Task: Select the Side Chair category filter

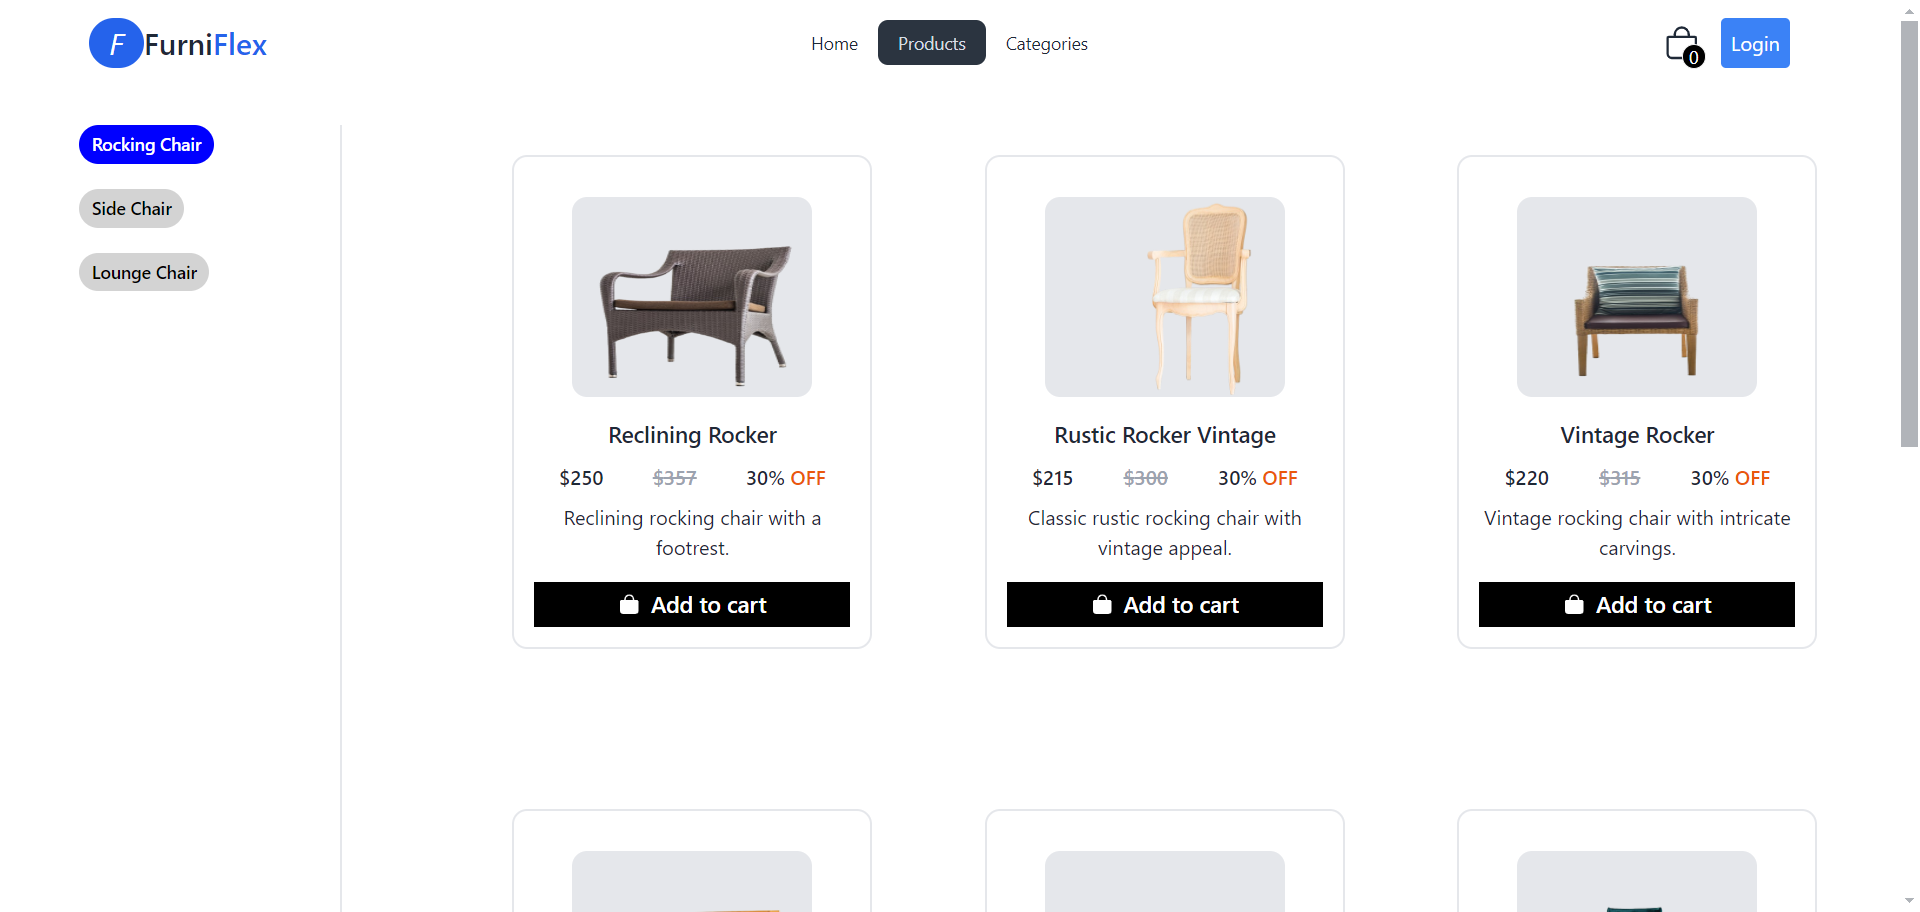Action: point(131,209)
